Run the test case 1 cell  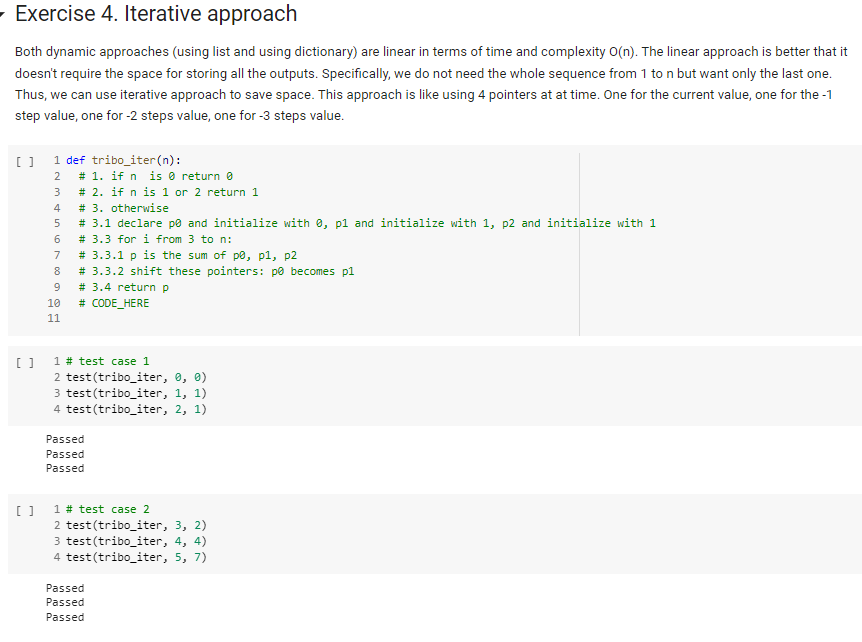(x=25, y=362)
